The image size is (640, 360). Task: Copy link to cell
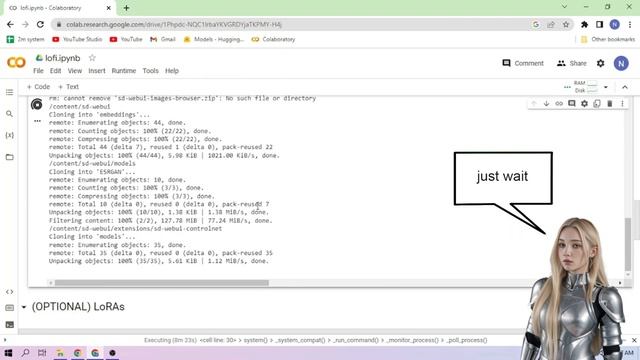click(559, 104)
